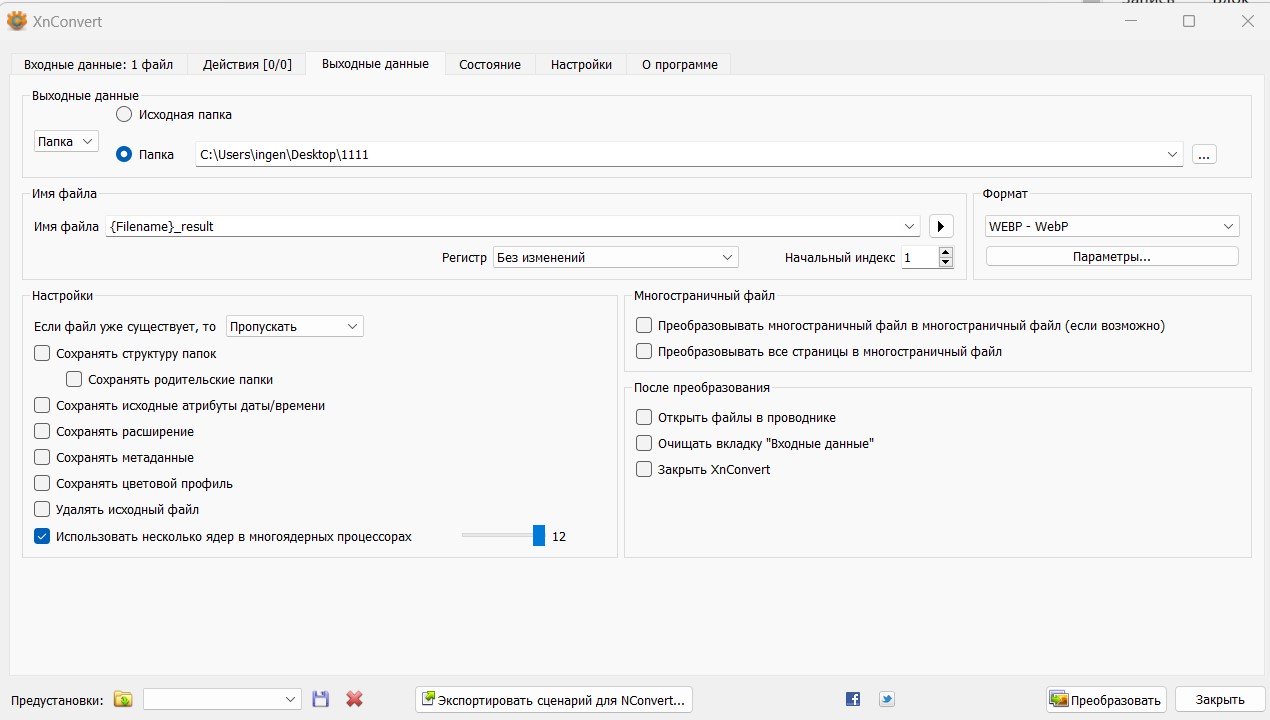
Task: Open the Facebook link icon
Action: pos(853,699)
